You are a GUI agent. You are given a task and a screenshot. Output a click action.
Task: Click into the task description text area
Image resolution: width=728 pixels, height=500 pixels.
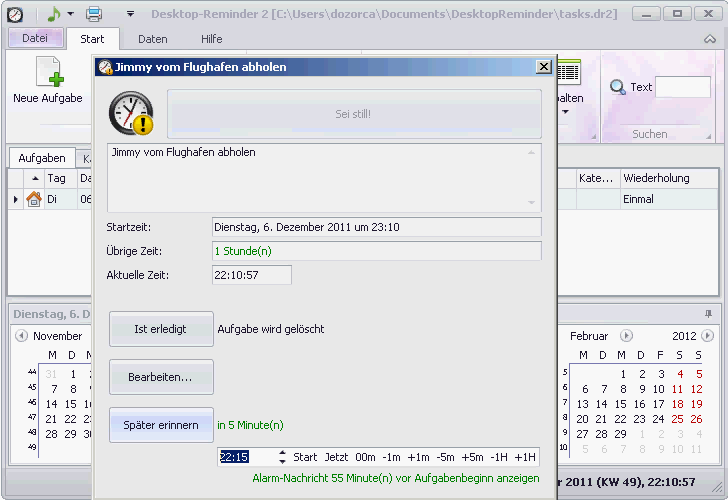point(325,178)
